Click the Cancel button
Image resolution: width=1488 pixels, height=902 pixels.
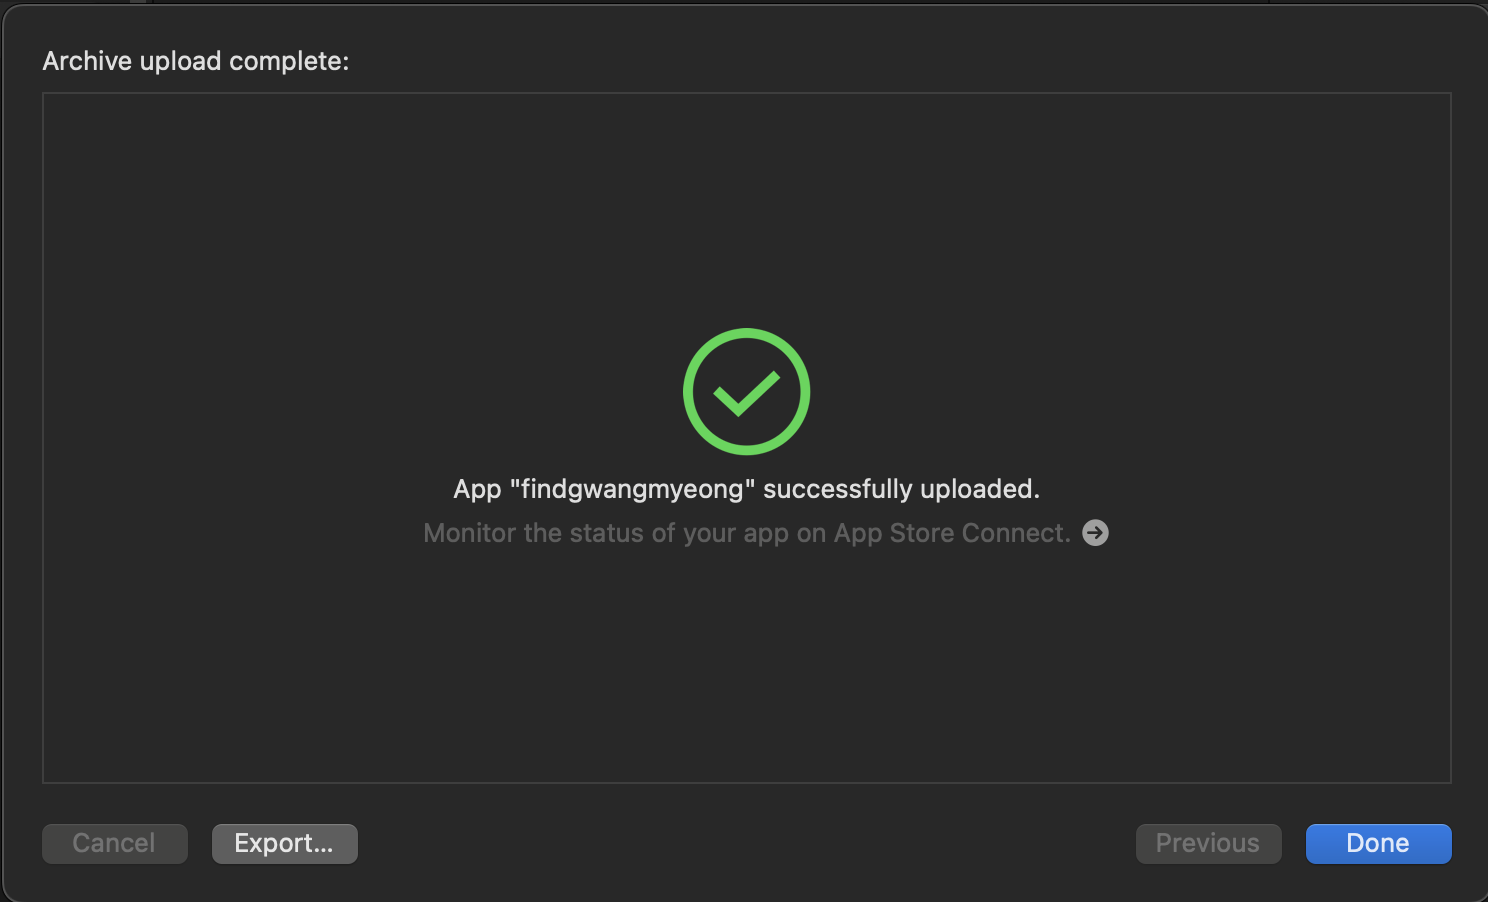(114, 843)
